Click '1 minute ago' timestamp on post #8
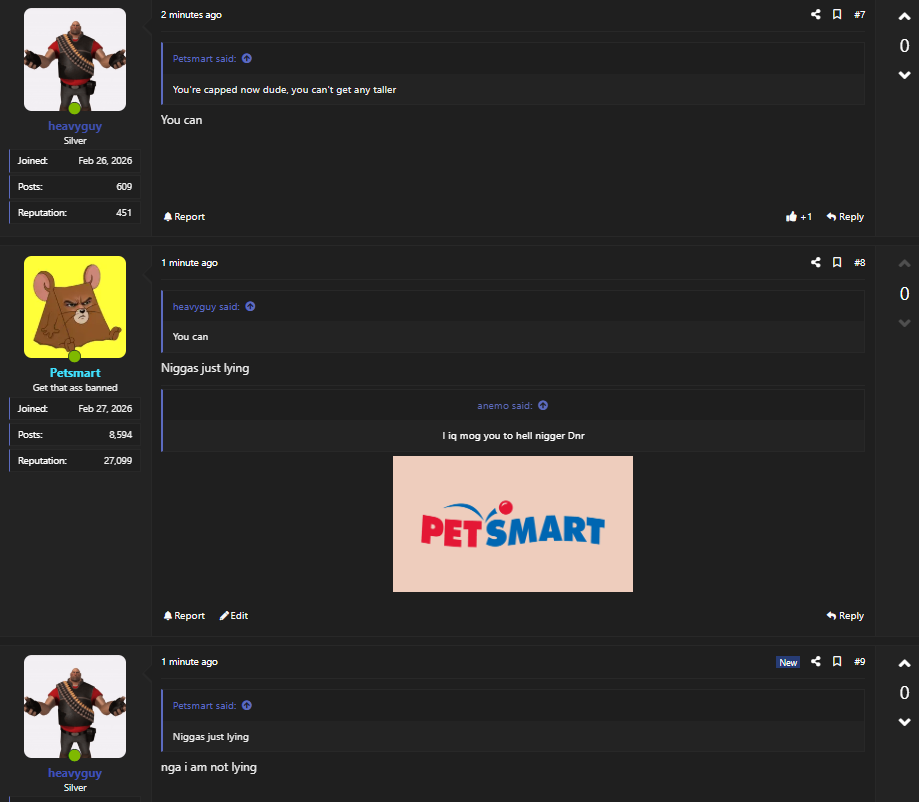This screenshot has height=802, width=919. (189, 263)
